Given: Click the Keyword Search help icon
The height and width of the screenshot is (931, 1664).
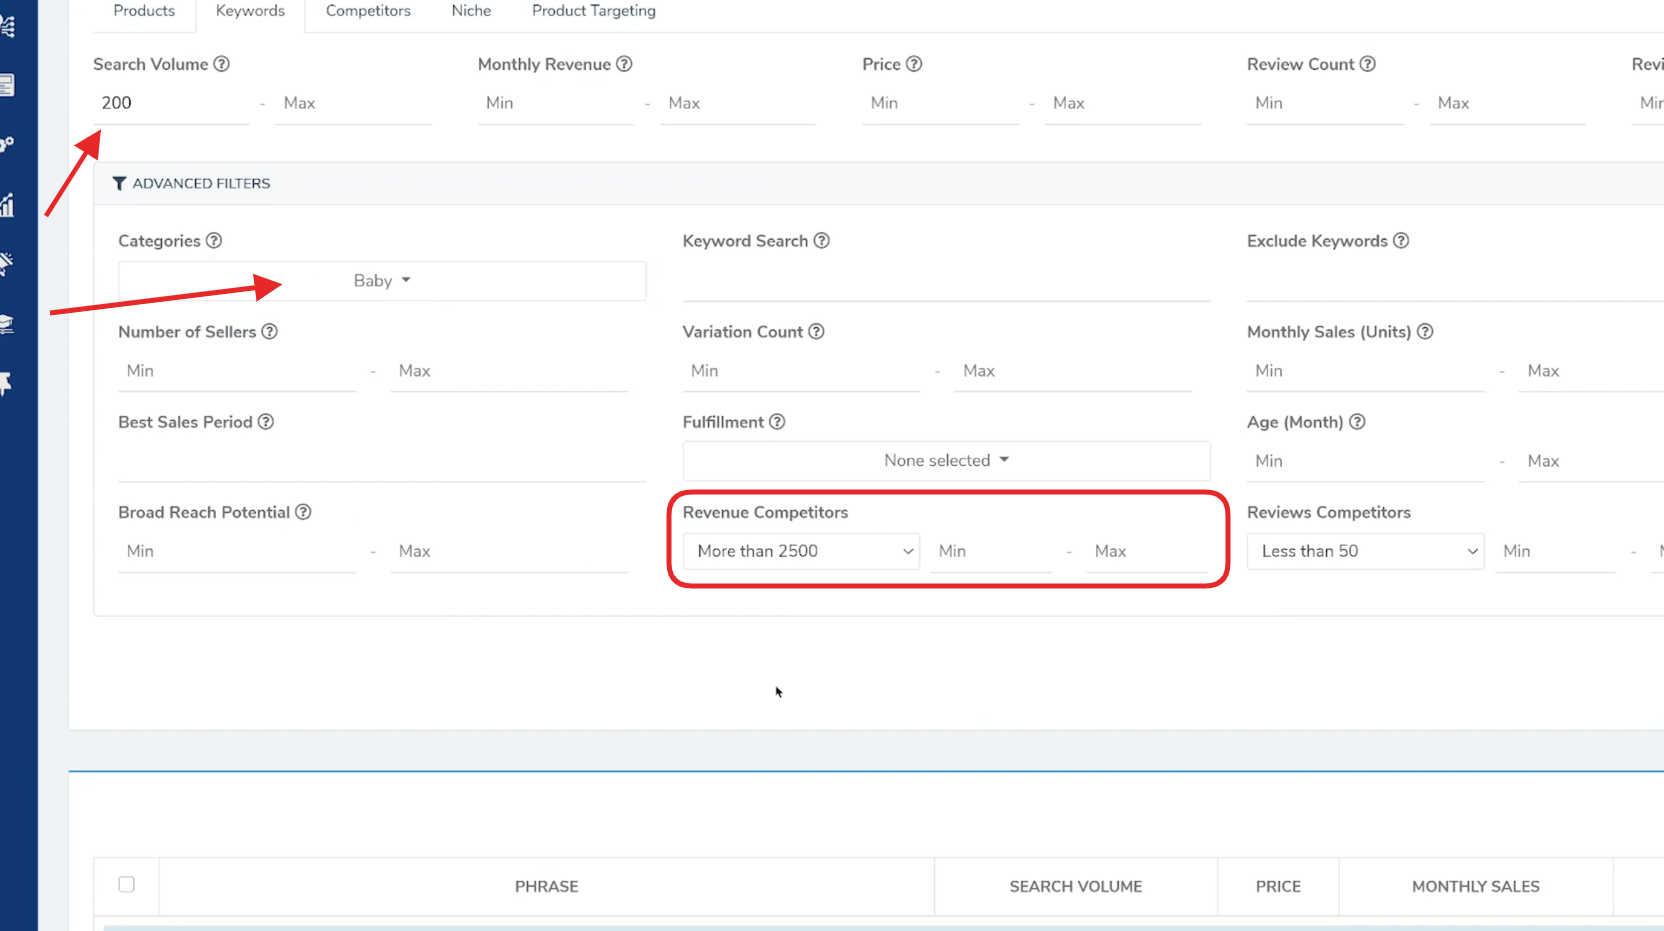Looking at the screenshot, I should (822, 241).
